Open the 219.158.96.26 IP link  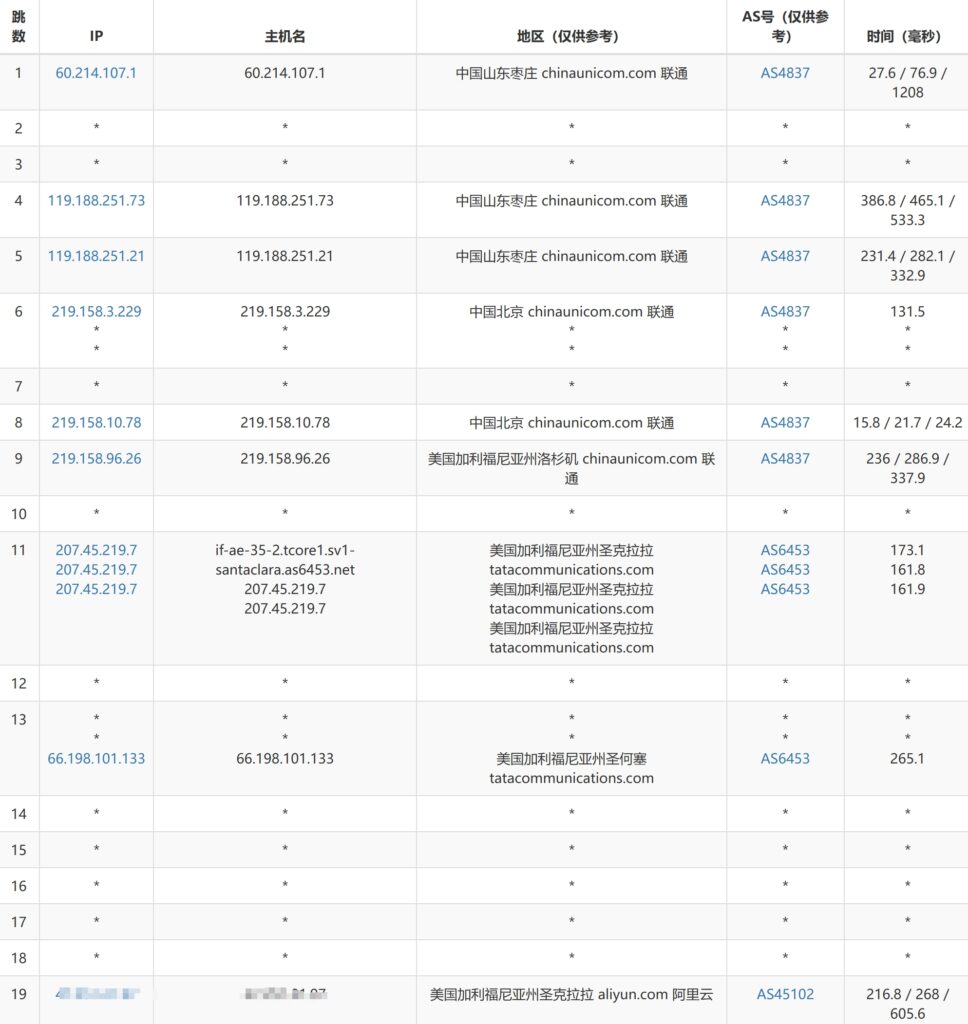(96, 459)
